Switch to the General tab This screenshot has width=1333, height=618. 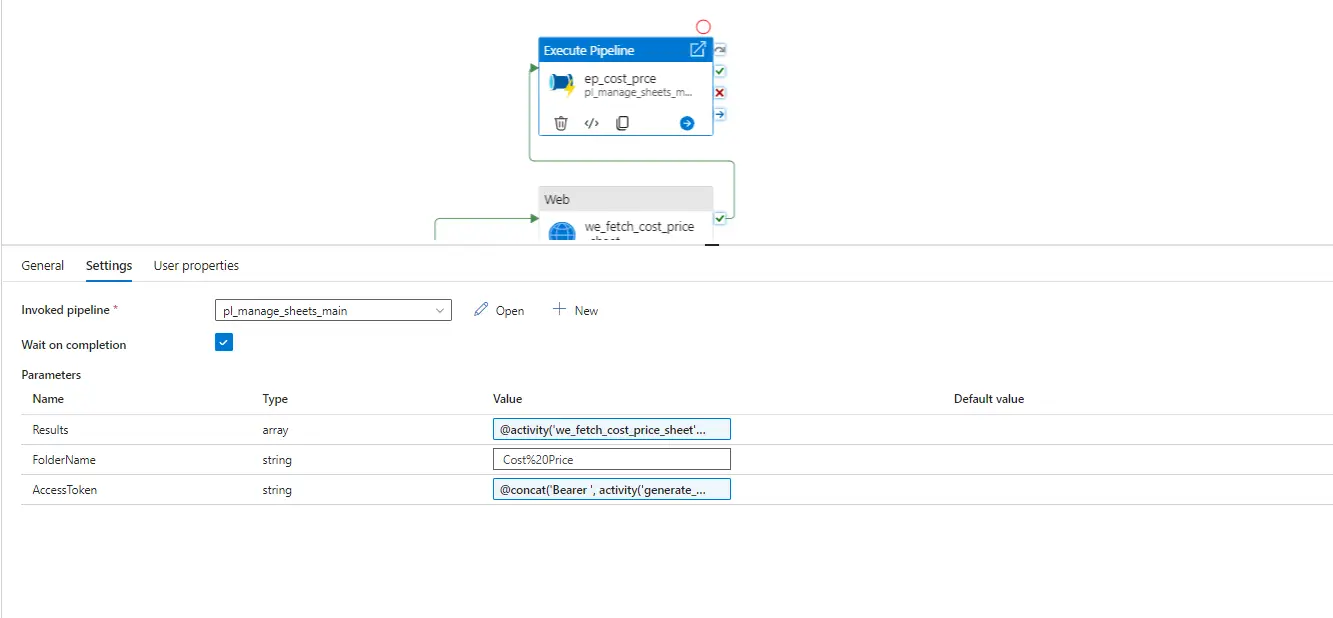tap(42, 265)
